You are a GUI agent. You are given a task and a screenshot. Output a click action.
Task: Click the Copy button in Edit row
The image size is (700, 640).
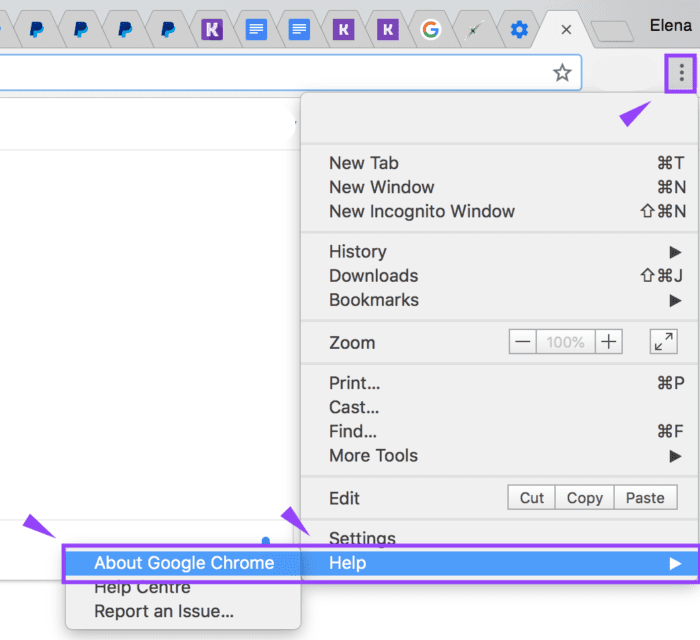click(x=584, y=498)
